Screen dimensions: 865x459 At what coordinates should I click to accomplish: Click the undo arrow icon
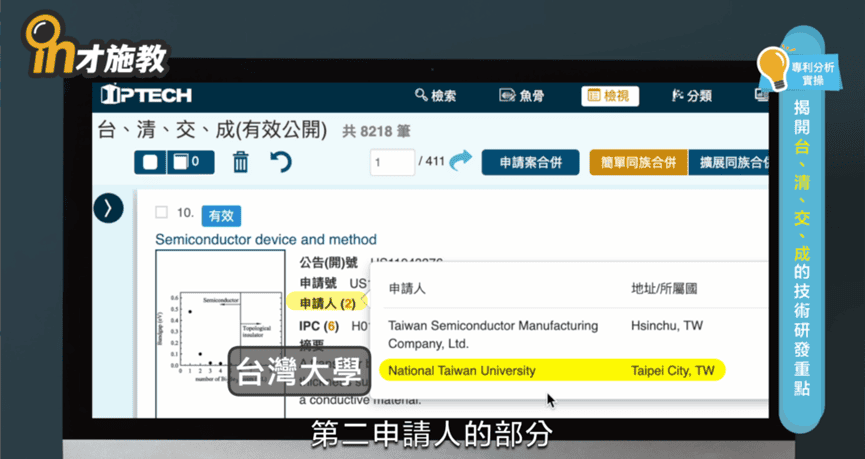tap(281, 161)
